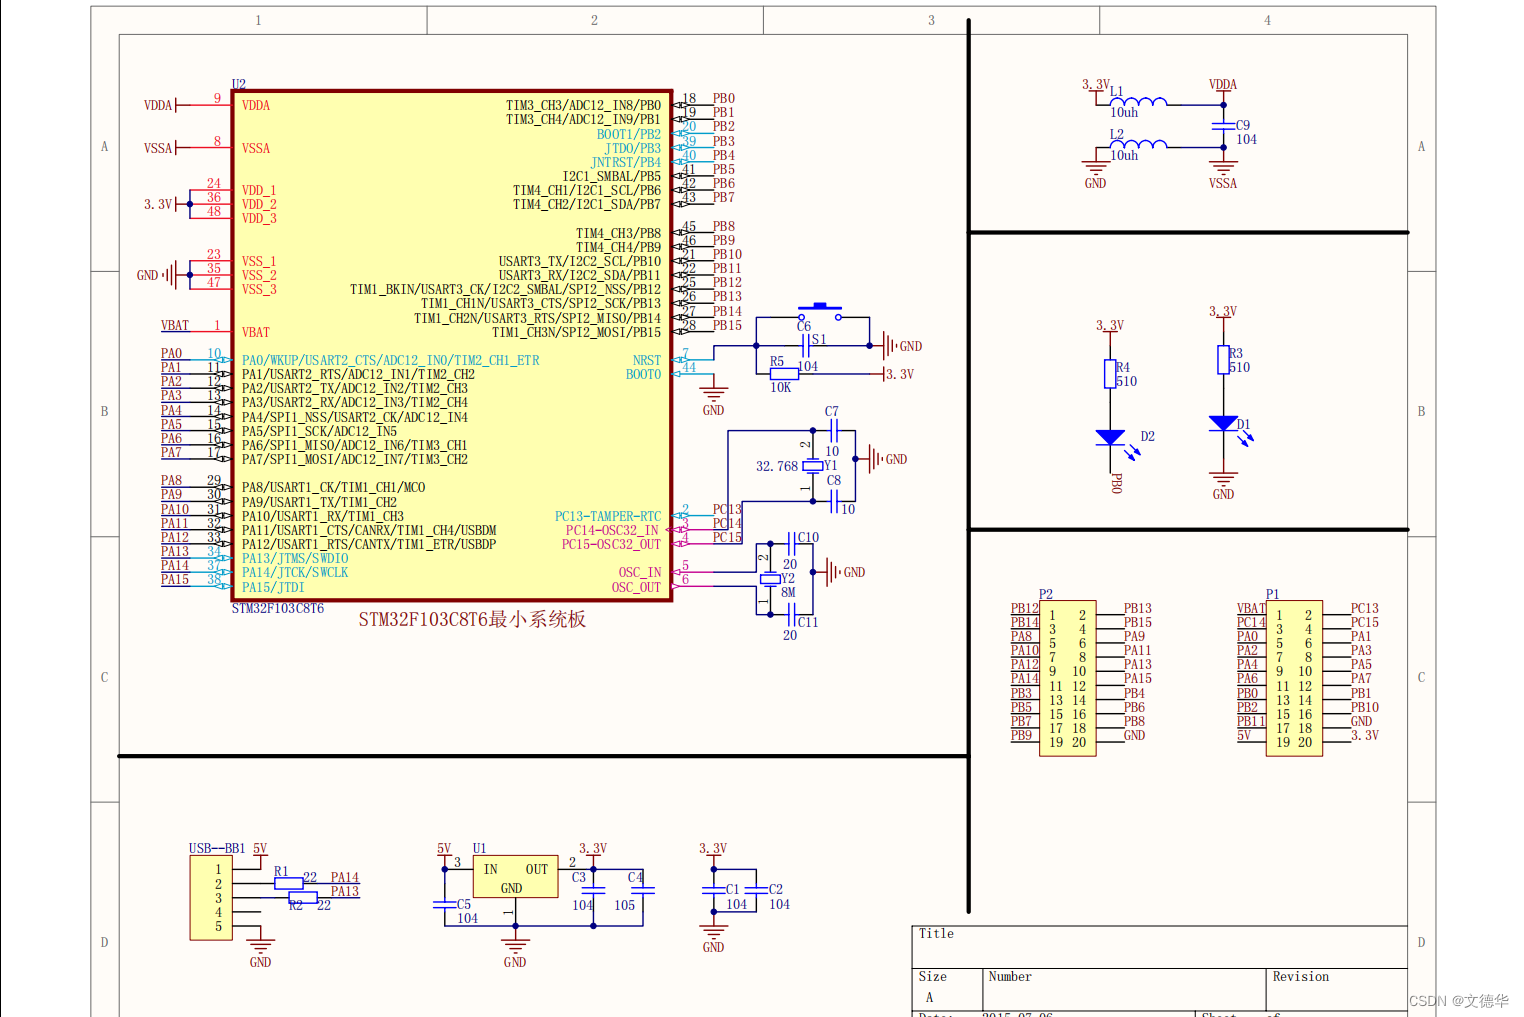The image size is (1524, 1017).
Task: Click capacitor C6 next to S1
Action: 805,346
